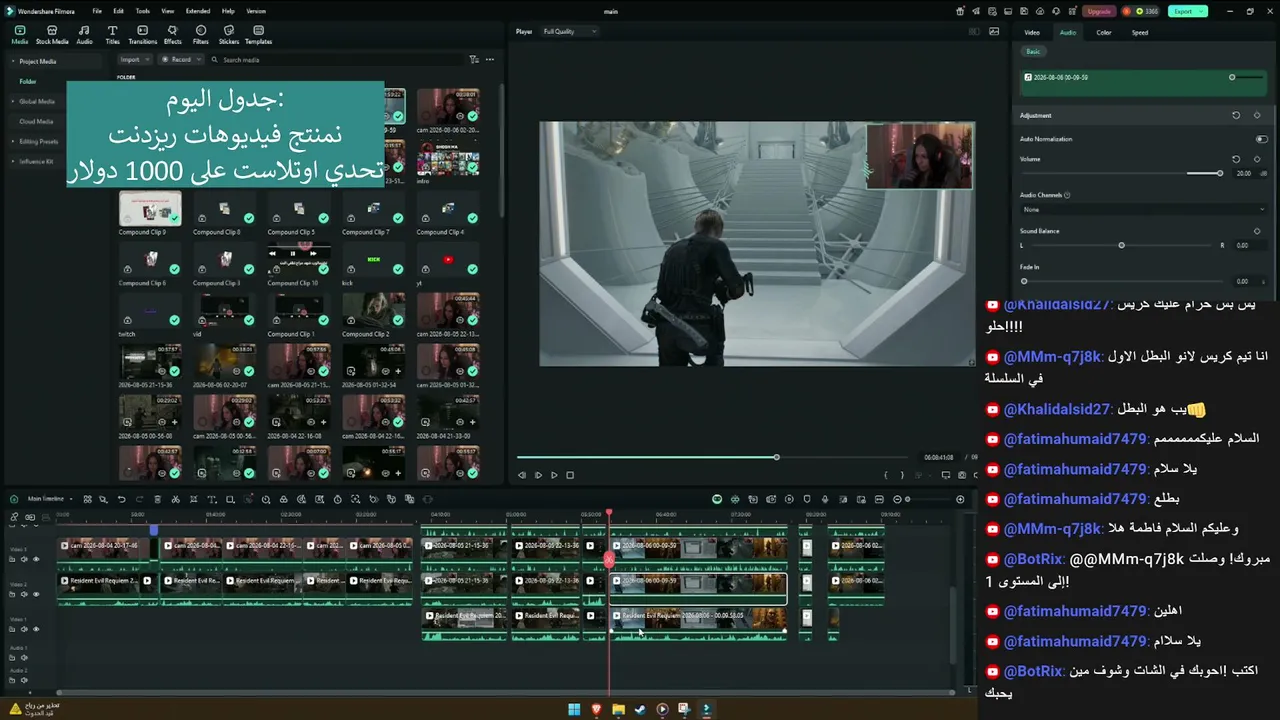Add a Sound Balance keyframe
1280x720 pixels.
(x=1257, y=231)
